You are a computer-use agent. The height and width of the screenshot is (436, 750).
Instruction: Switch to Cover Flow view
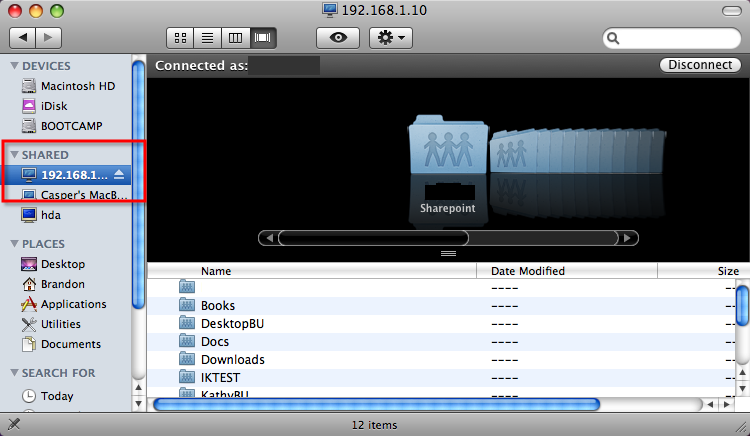pos(263,38)
